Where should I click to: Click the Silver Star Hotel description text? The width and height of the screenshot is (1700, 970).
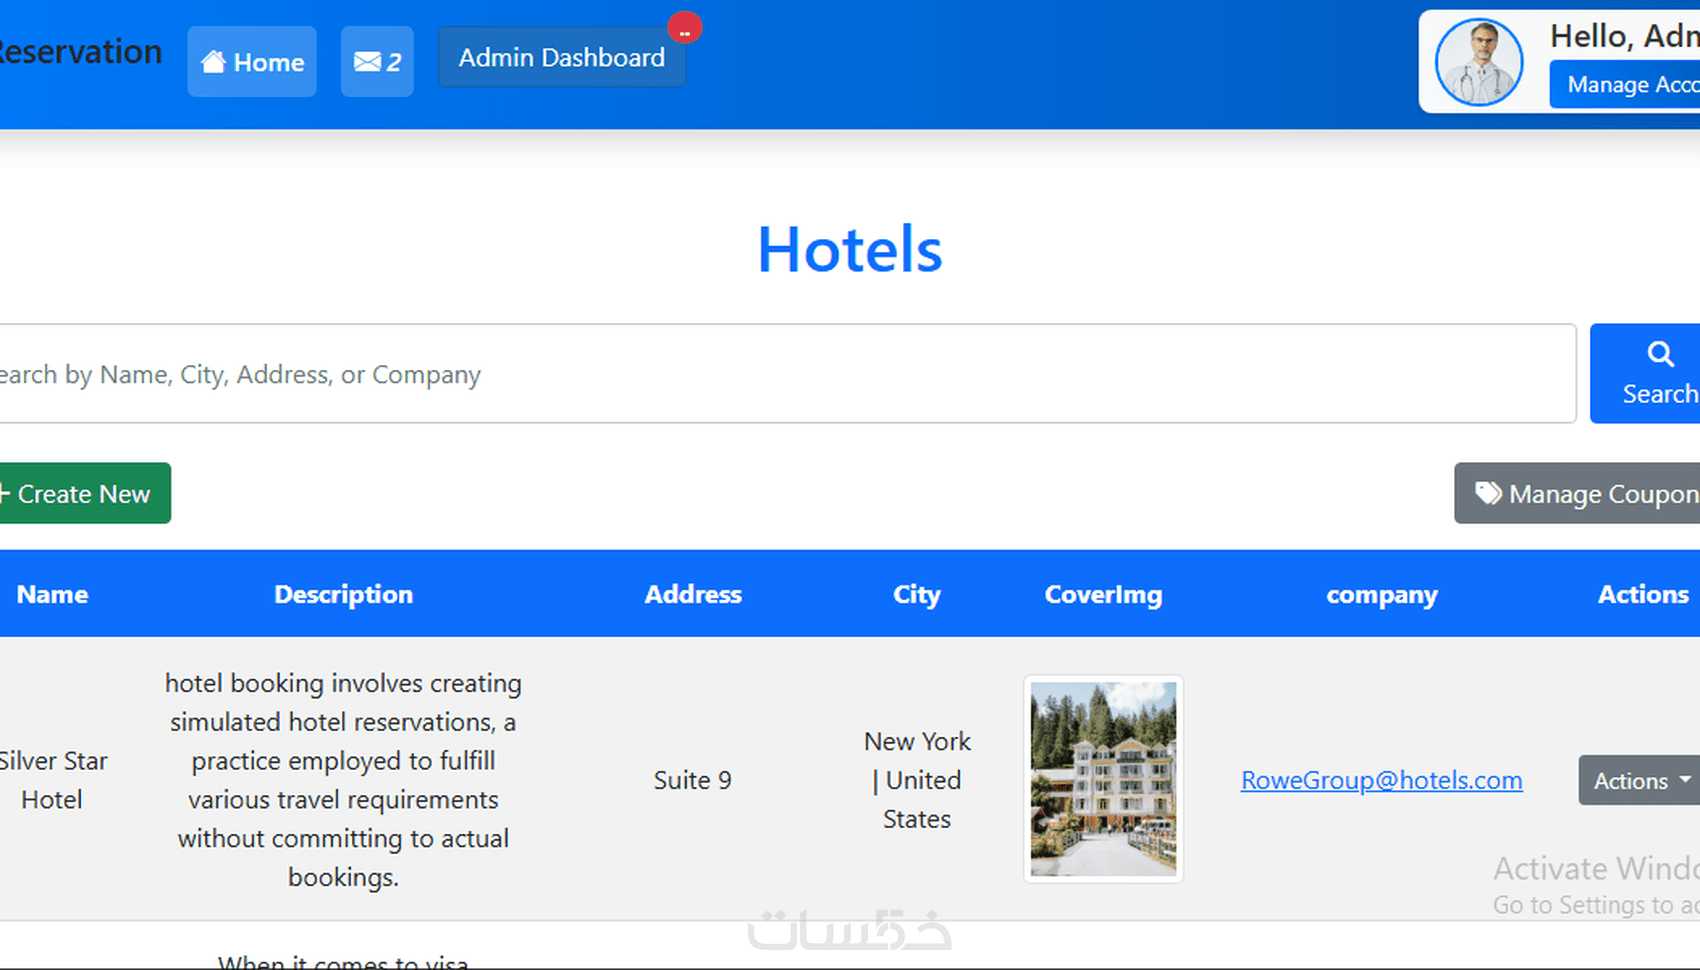point(343,780)
